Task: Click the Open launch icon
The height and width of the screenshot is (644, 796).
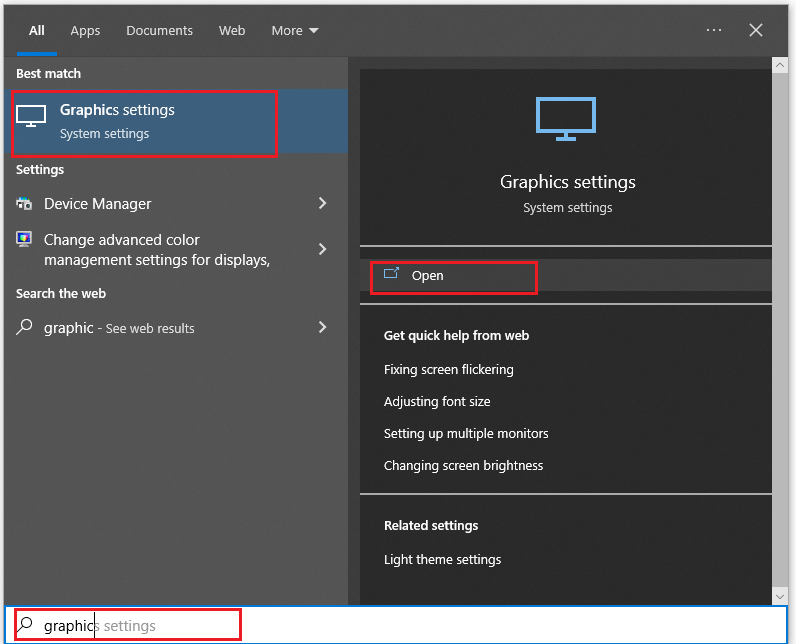Action: [391, 273]
